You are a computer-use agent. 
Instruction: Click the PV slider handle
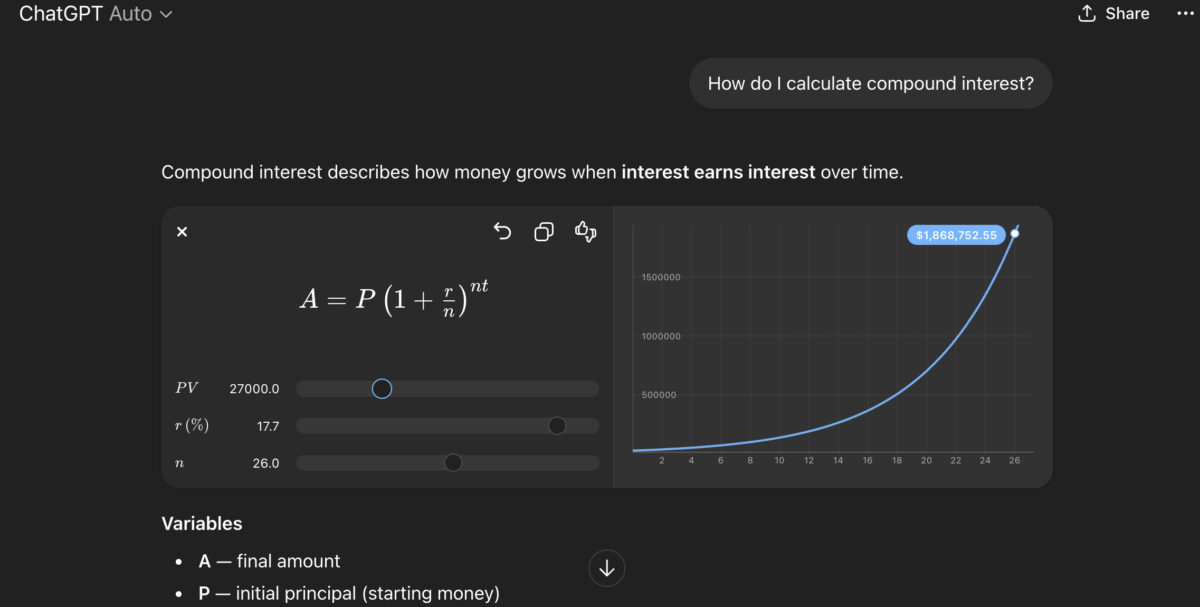coord(381,389)
